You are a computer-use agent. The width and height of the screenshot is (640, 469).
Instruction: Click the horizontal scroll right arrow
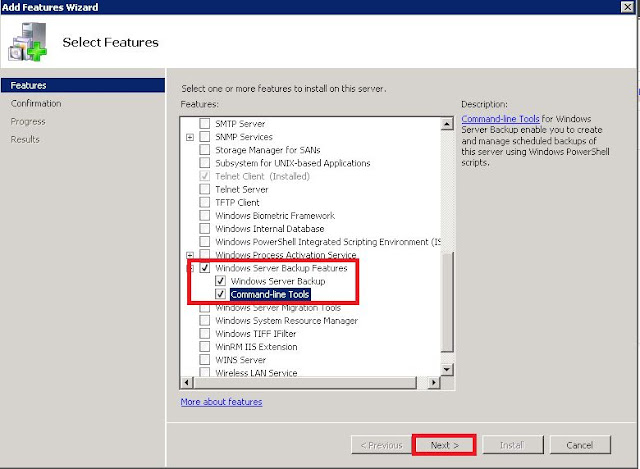433,382
